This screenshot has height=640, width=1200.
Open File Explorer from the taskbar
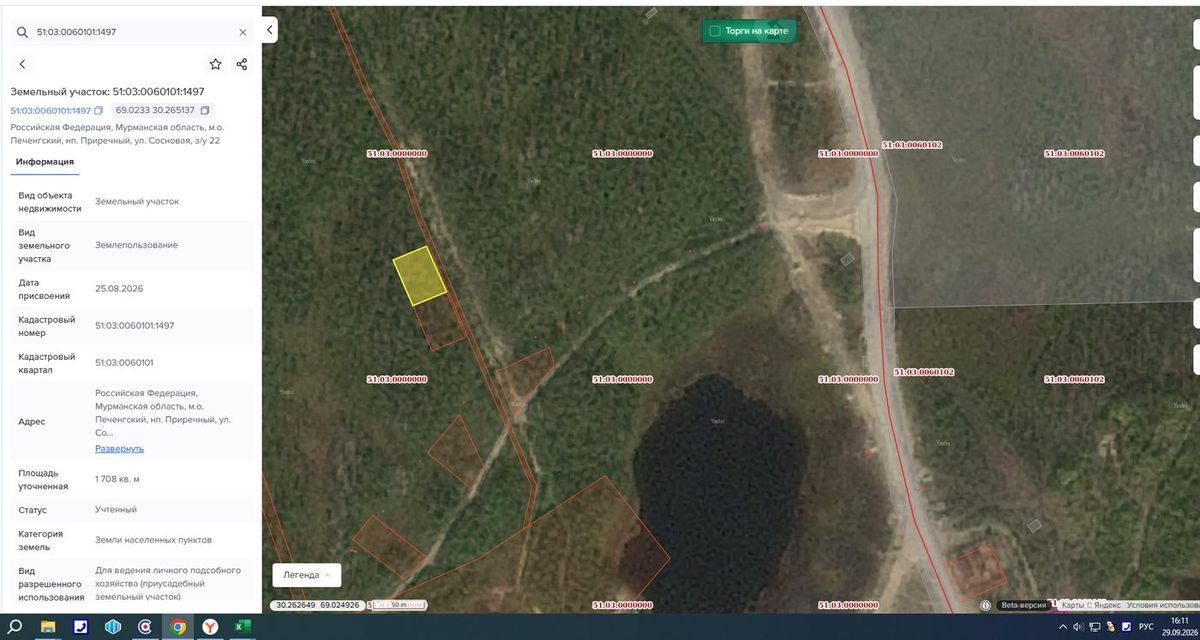[47, 627]
